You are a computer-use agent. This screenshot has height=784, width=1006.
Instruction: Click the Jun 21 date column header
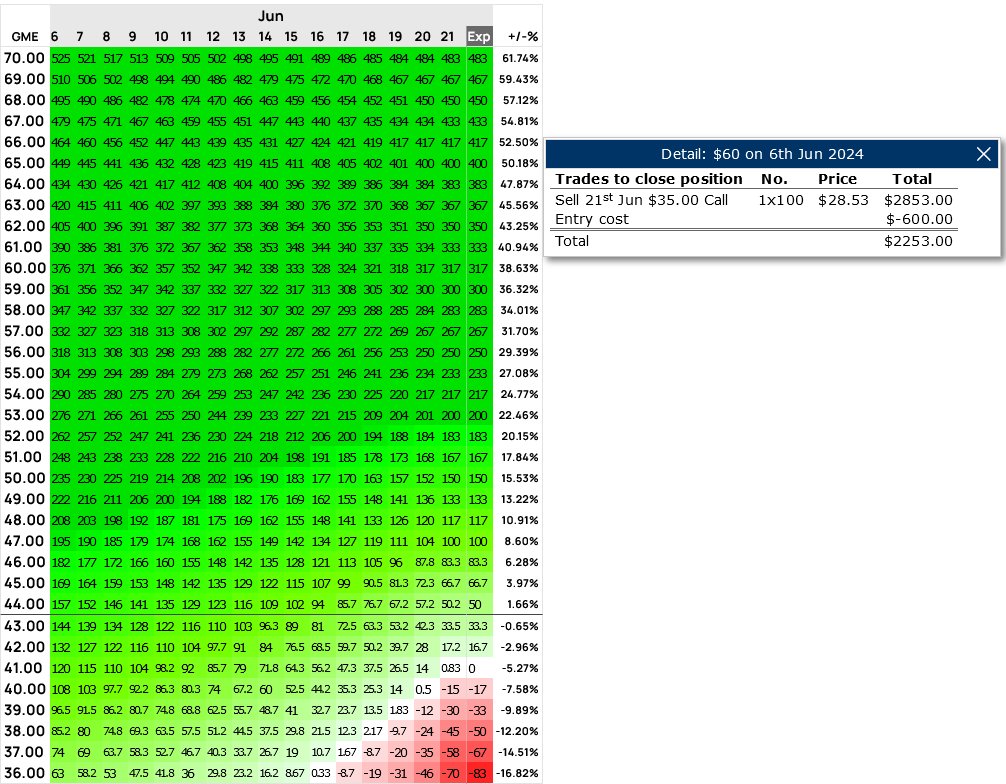447,37
